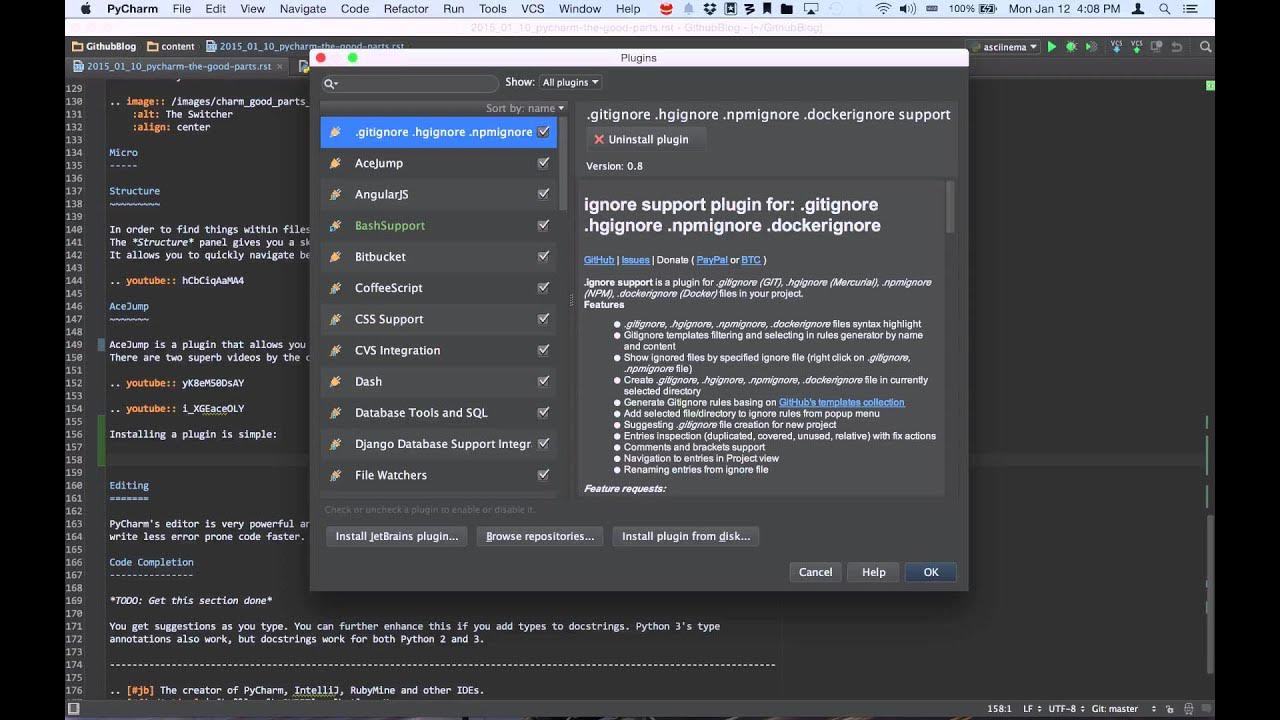1280x720 pixels.
Task: Open GitHub's templates collection link
Action: point(841,403)
